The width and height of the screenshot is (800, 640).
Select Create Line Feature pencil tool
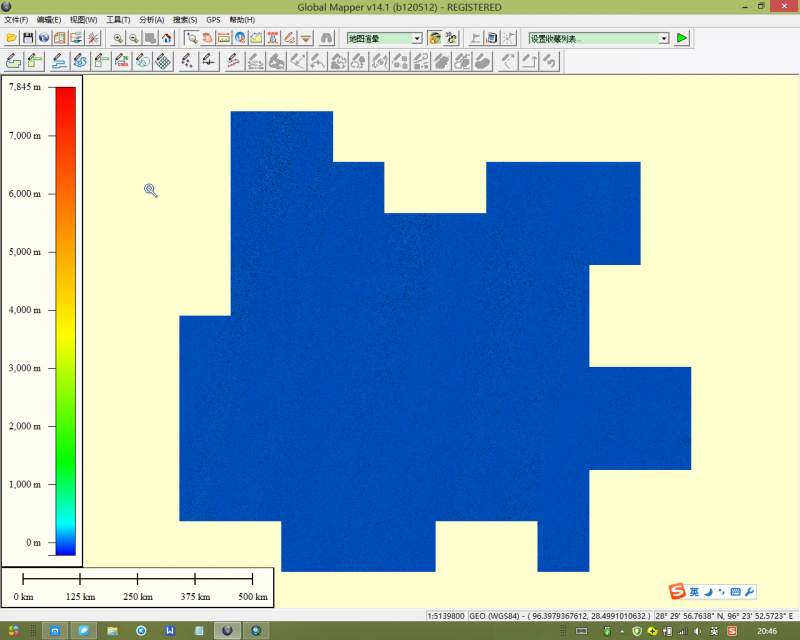coord(59,62)
